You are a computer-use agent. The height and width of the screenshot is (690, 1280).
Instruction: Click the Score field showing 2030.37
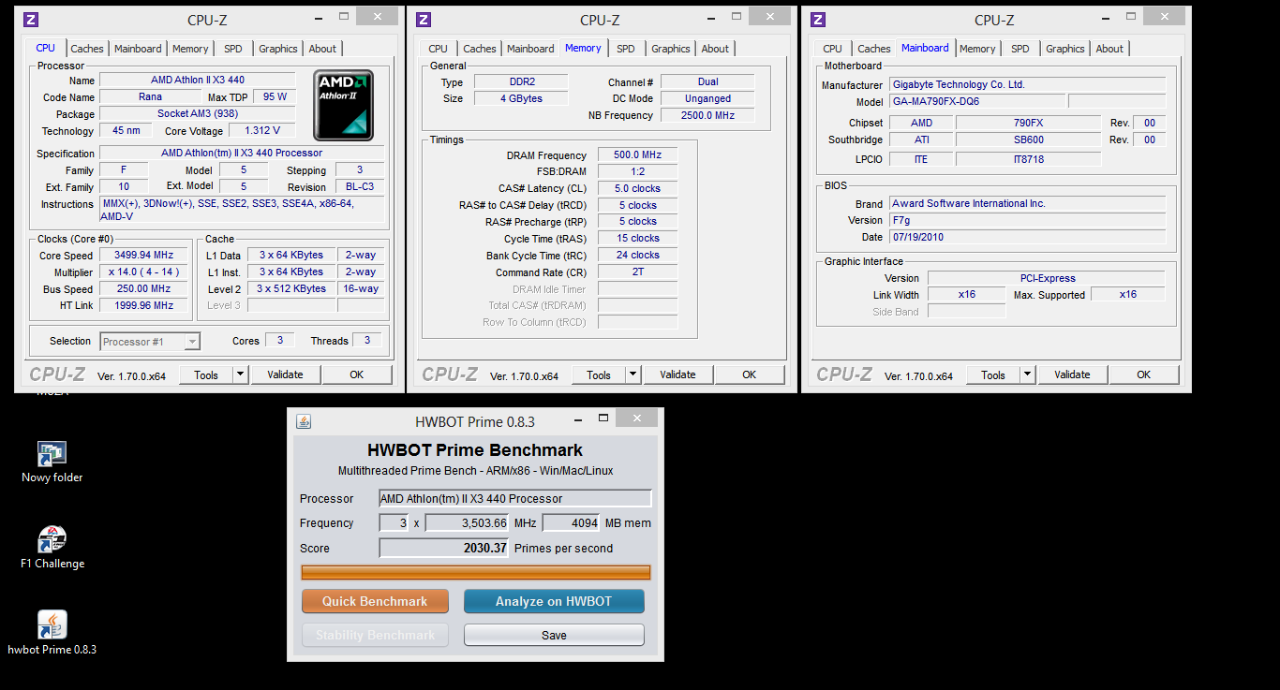[x=444, y=548]
